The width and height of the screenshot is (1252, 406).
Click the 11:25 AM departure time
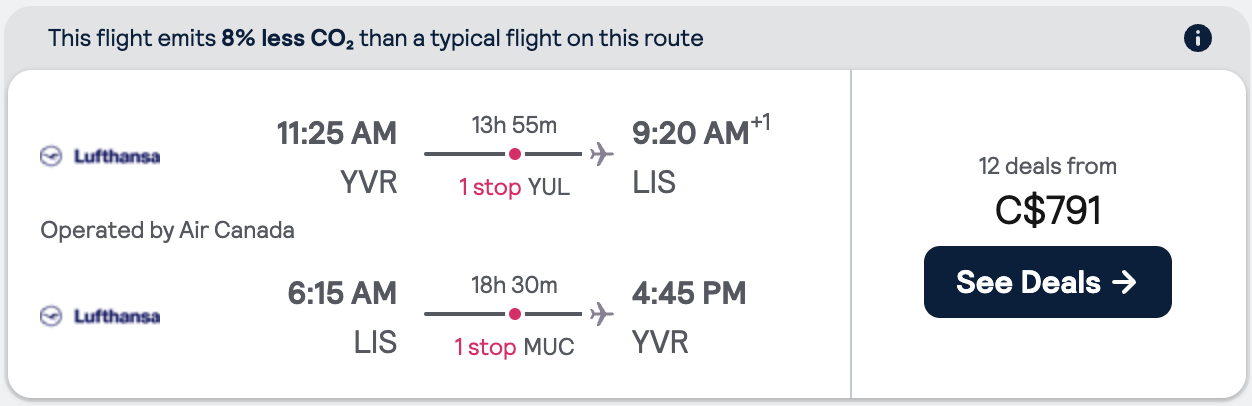point(337,132)
